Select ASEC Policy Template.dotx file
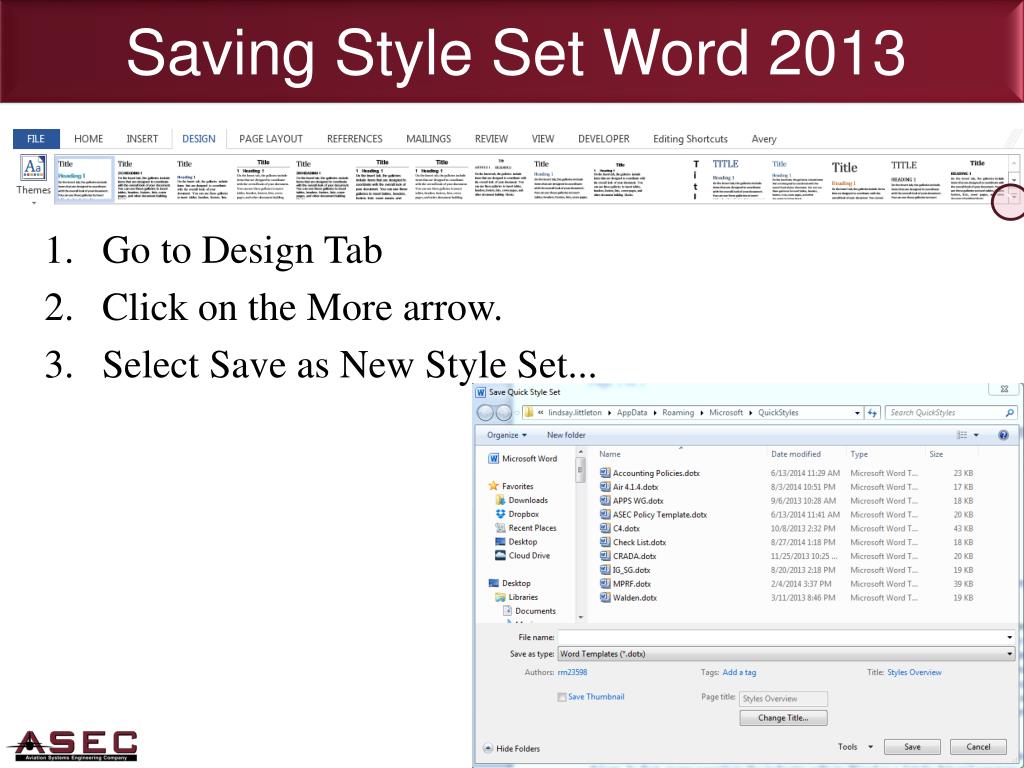The width and height of the screenshot is (1024, 768). tap(654, 514)
